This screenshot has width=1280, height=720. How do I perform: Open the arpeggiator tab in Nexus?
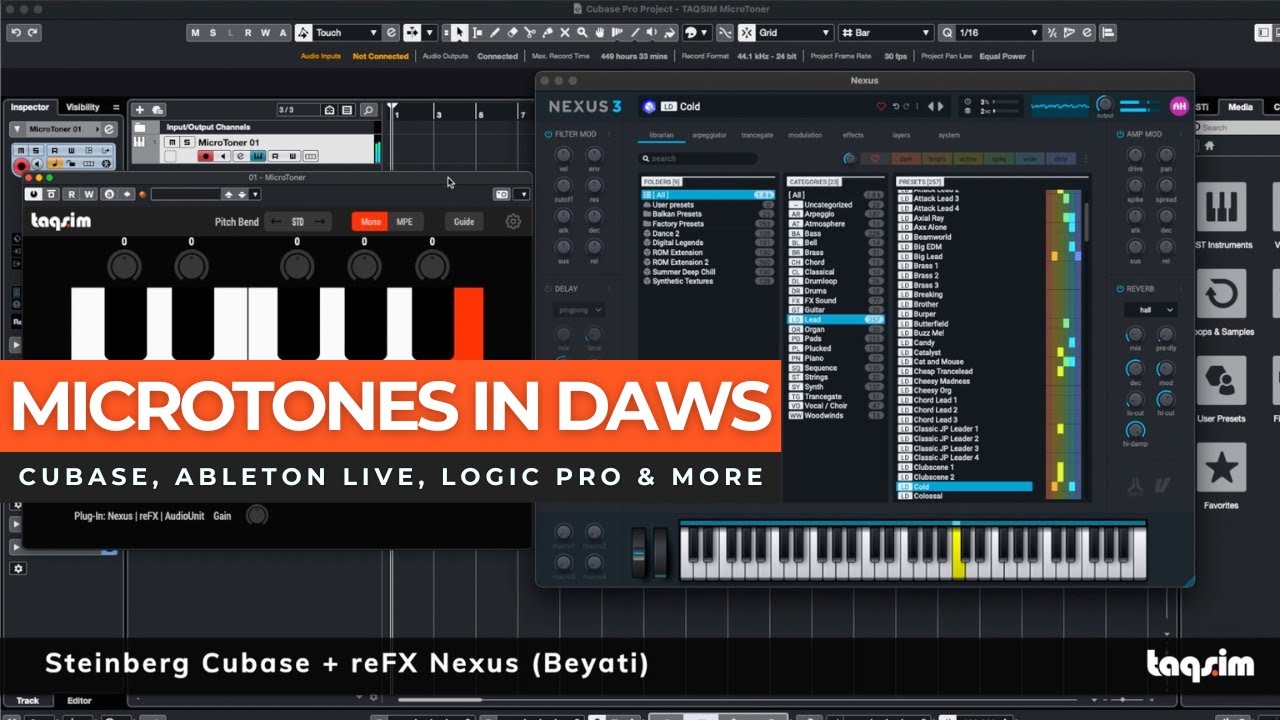[709, 135]
